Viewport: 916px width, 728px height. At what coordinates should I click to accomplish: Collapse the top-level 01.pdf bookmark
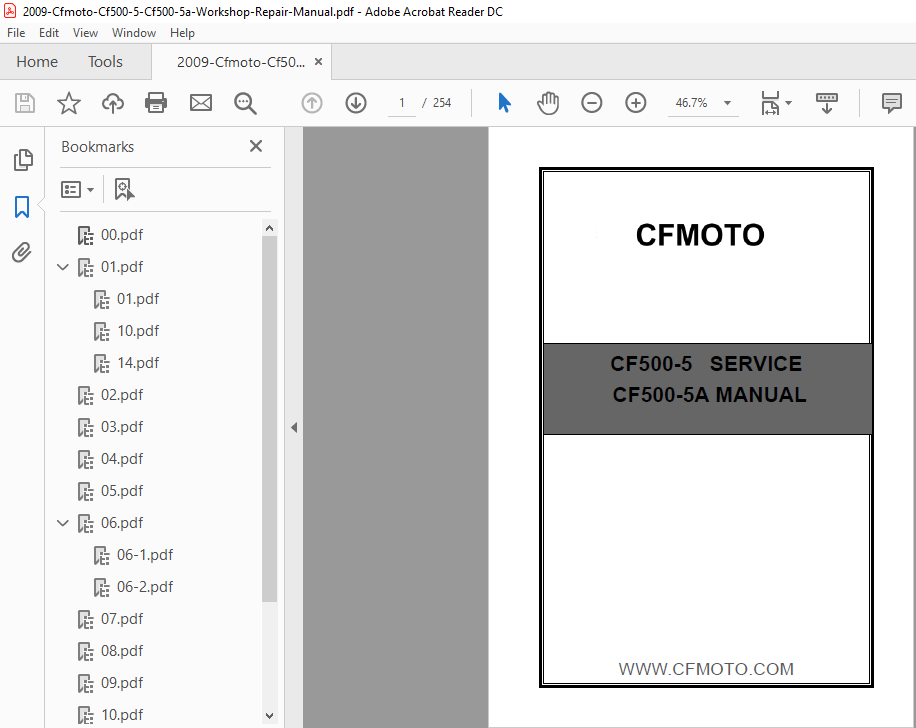click(x=63, y=267)
